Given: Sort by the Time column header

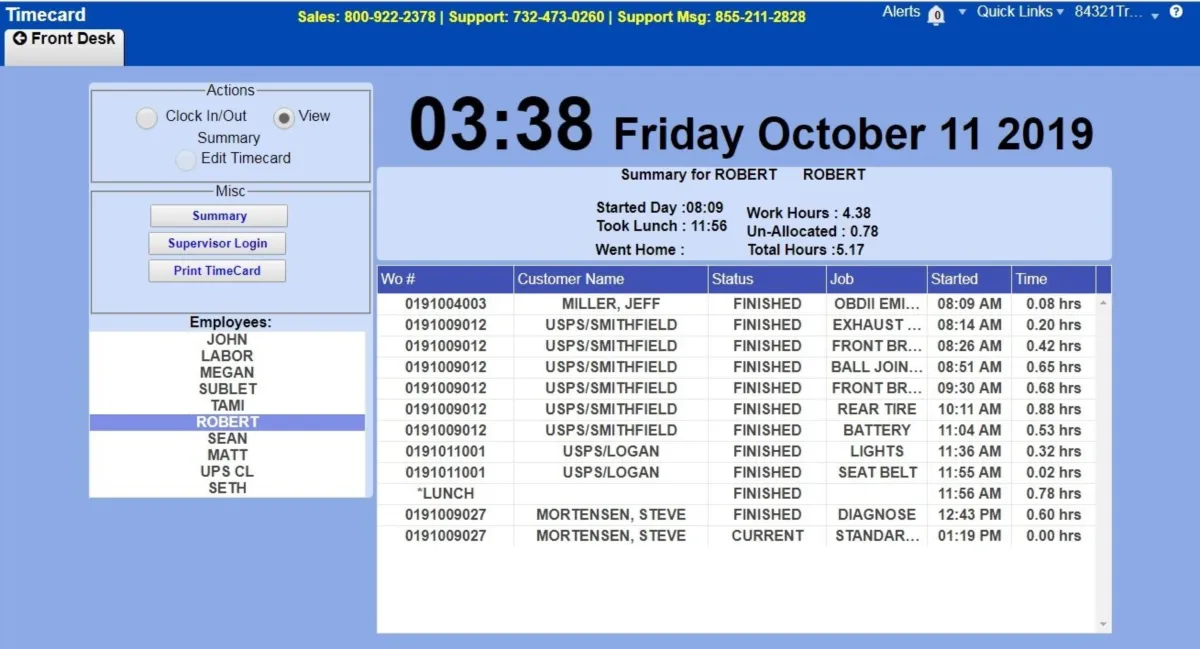Looking at the screenshot, I should [x=1054, y=279].
